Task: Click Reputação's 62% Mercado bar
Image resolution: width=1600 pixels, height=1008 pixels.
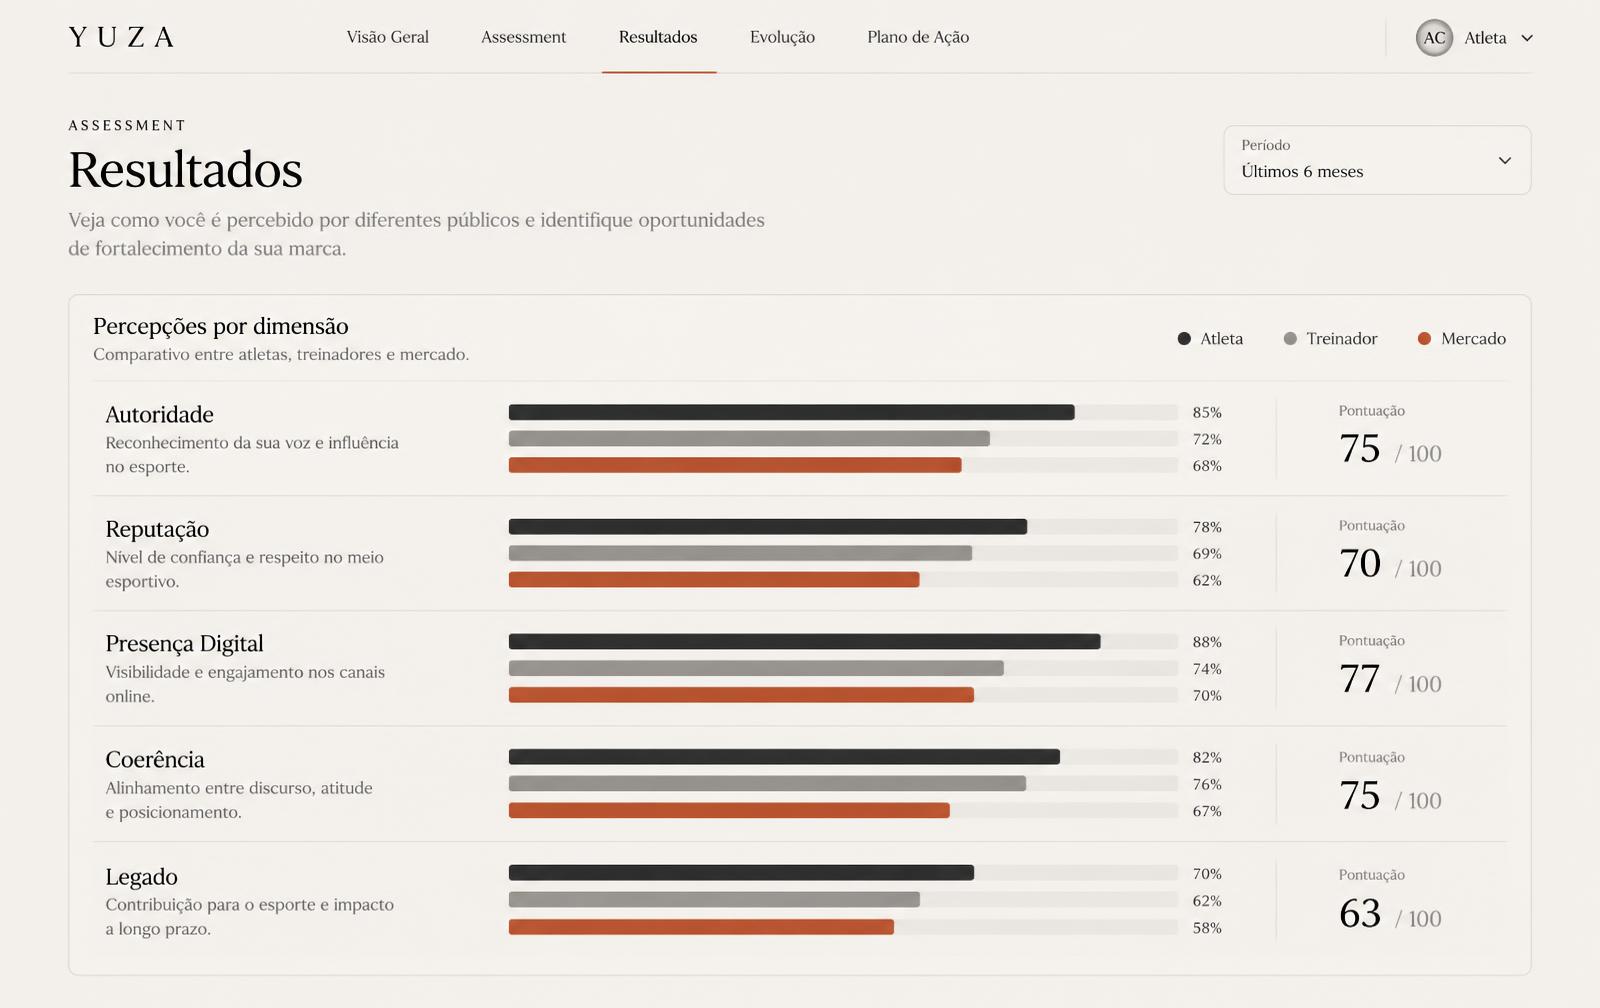Action: click(714, 580)
